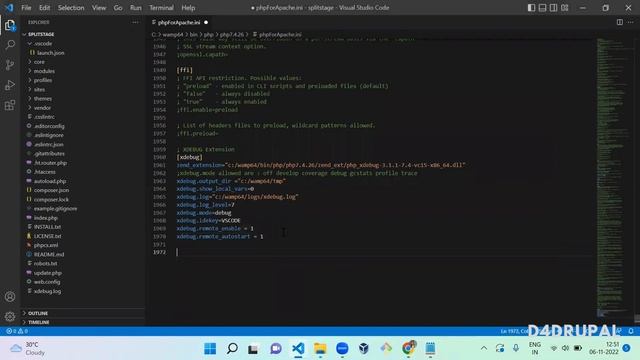Open the Edit menu
The height and width of the screenshot is (360, 640).
pyautogui.click(x=44, y=8)
